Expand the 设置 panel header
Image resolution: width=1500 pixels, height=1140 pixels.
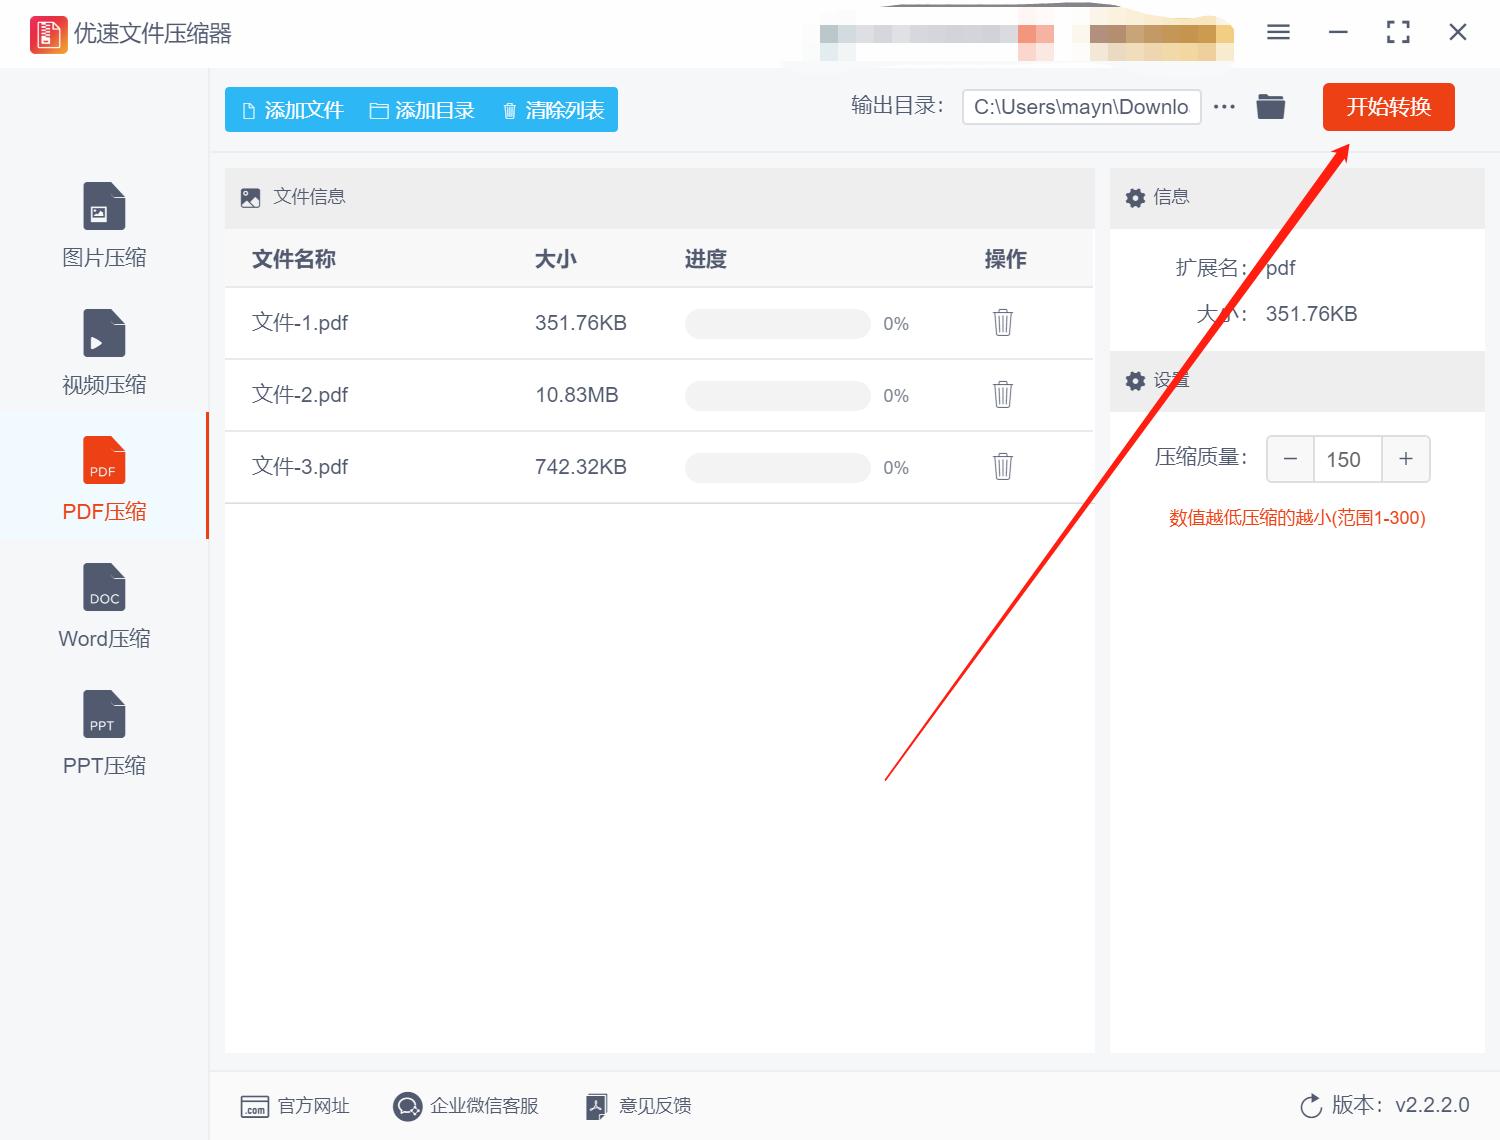(1171, 381)
